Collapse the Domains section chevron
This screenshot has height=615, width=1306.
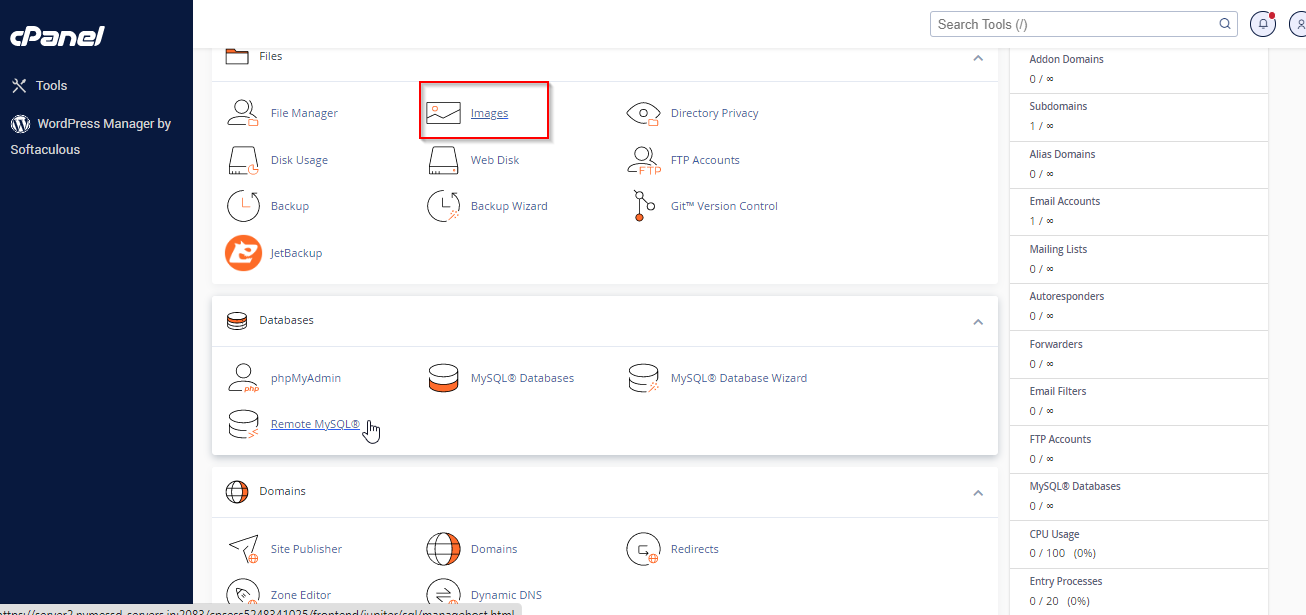pyautogui.click(x=978, y=492)
